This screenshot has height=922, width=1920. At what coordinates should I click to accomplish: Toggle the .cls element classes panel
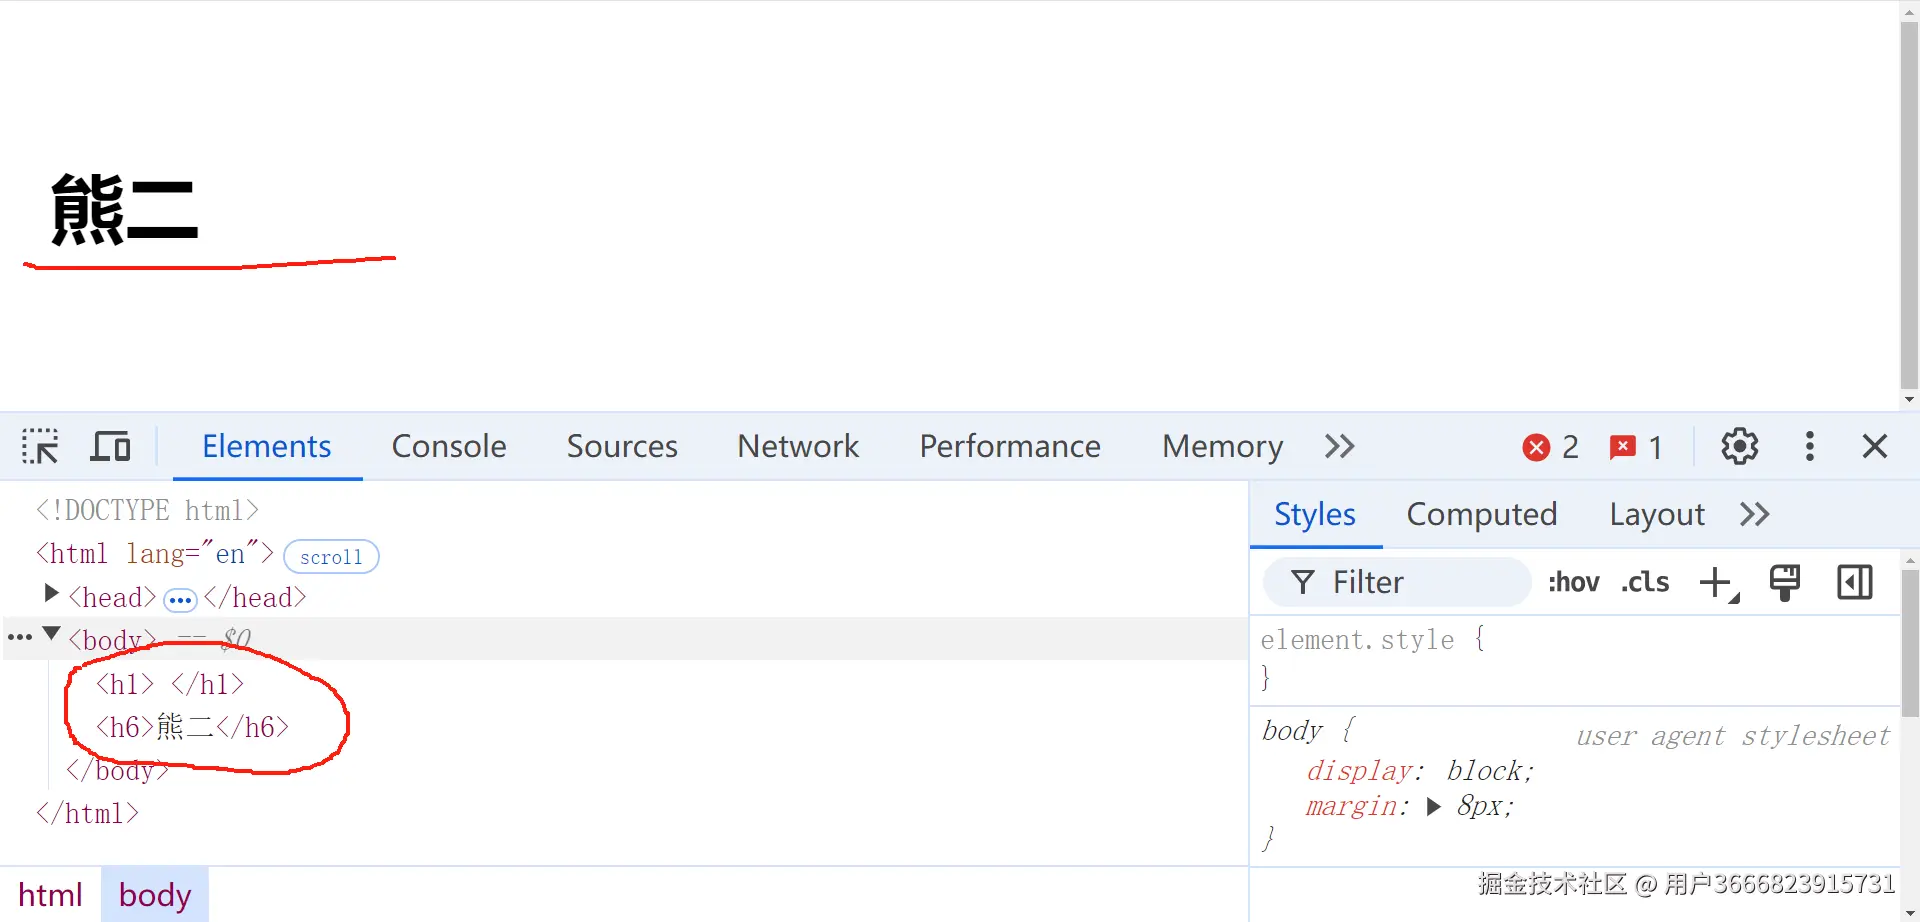click(1645, 582)
